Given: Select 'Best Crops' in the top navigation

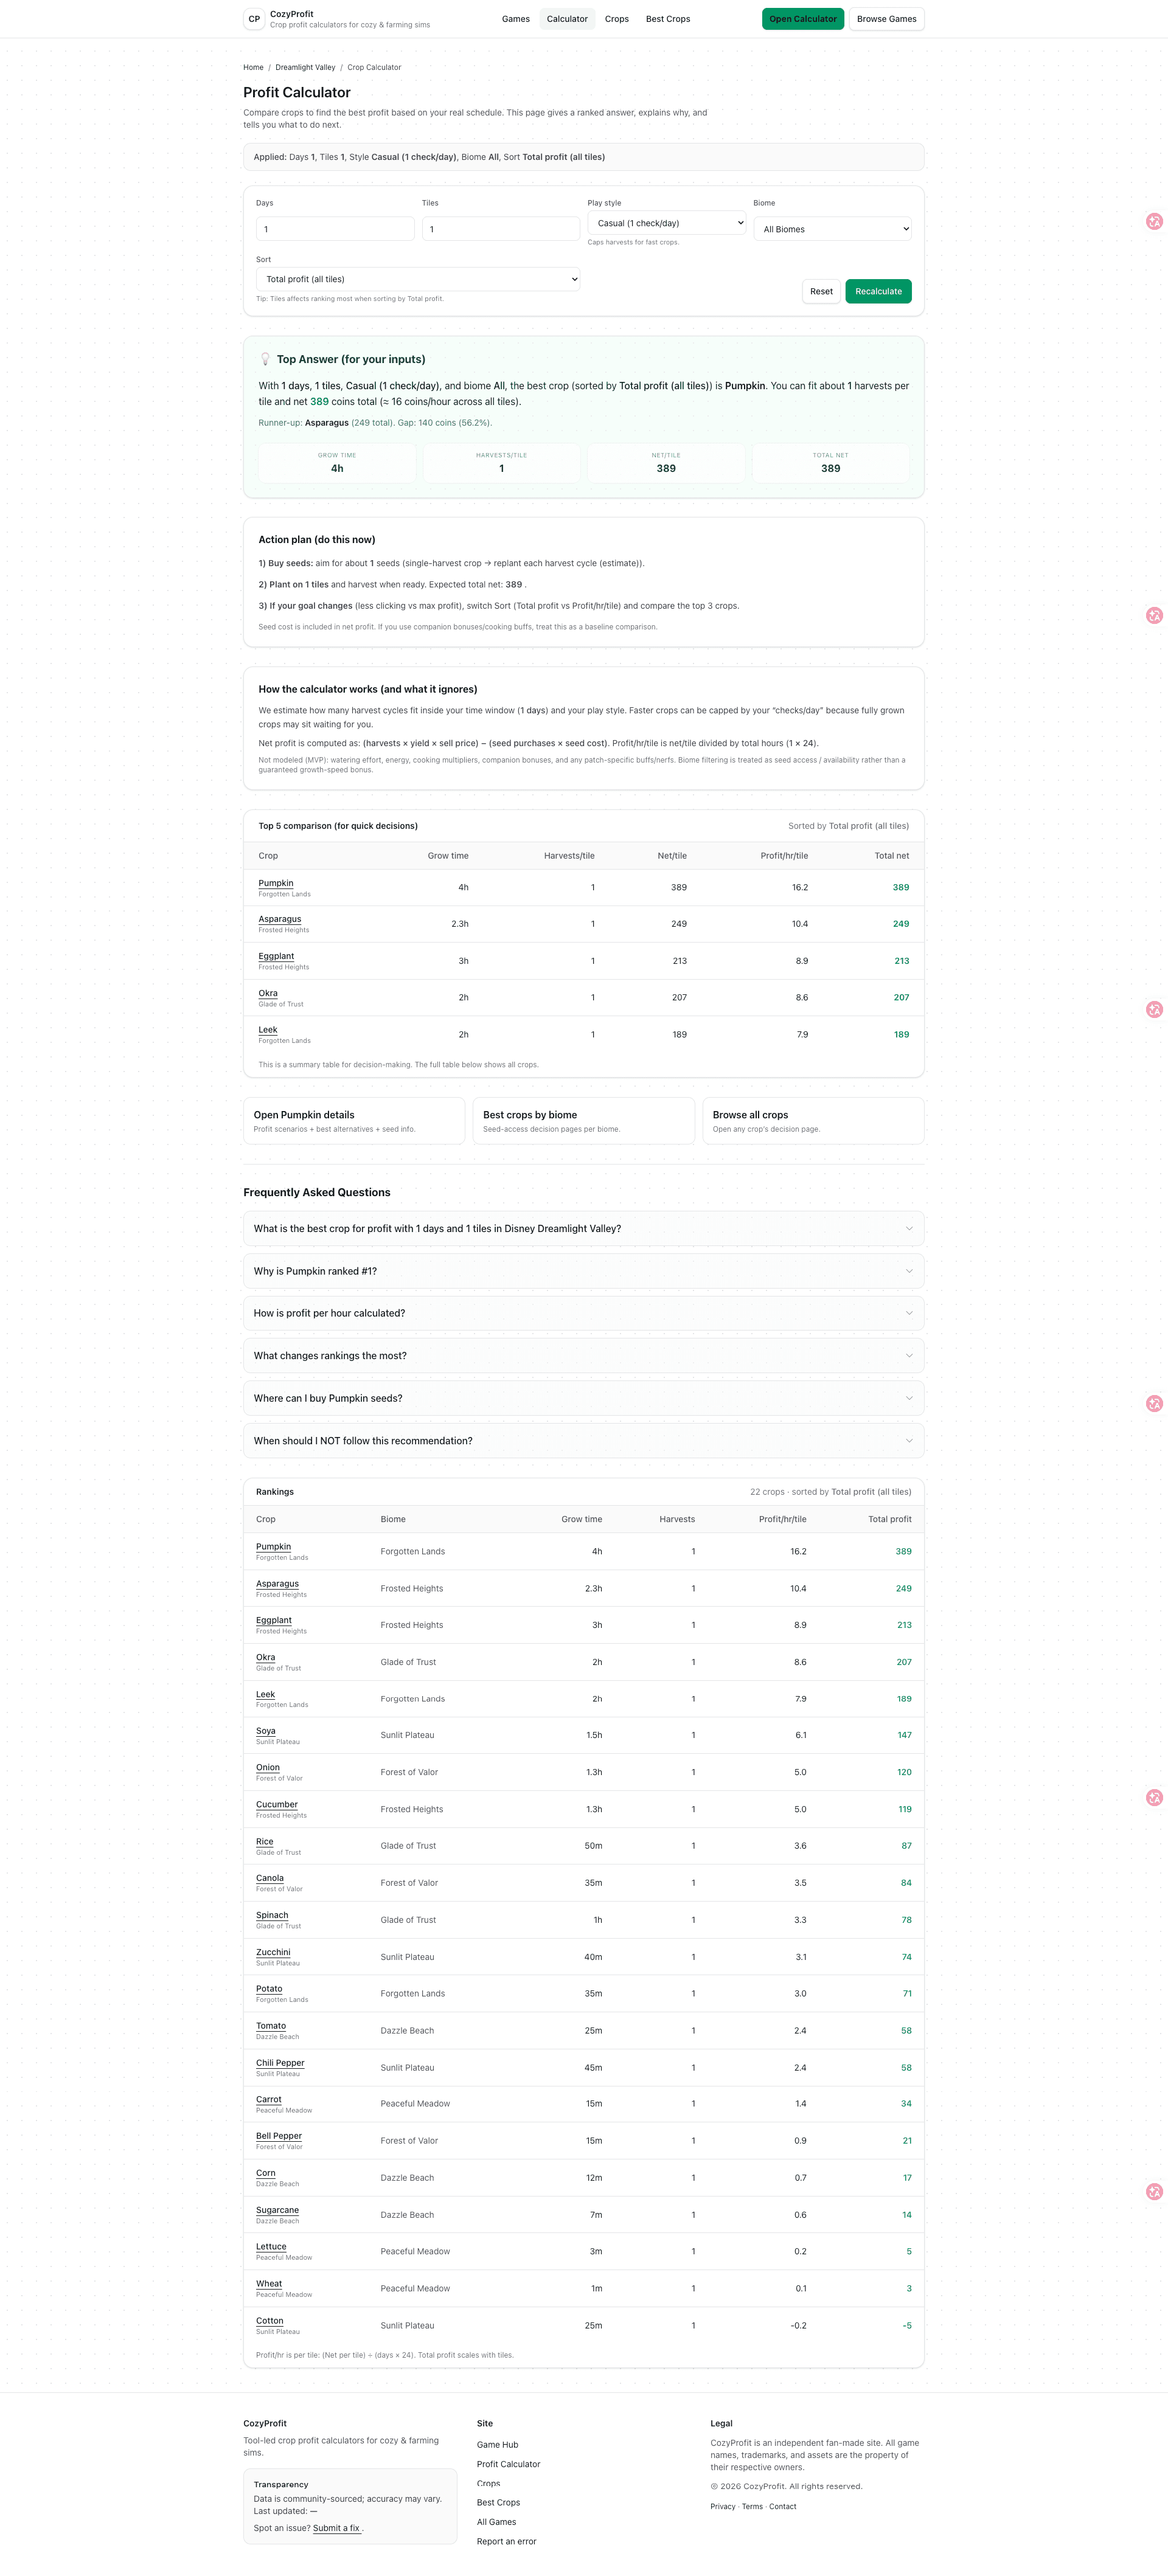Looking at the screenshot, I should [667, 18].
